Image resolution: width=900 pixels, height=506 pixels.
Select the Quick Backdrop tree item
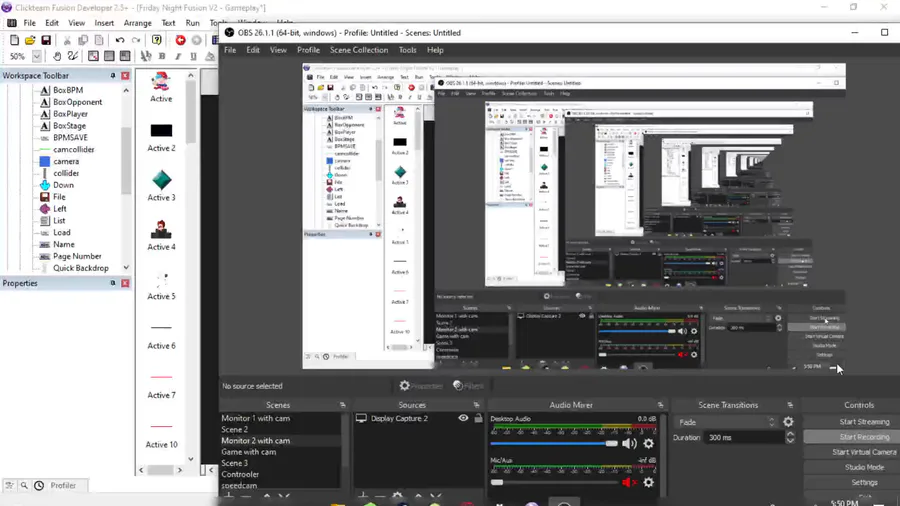80,268
